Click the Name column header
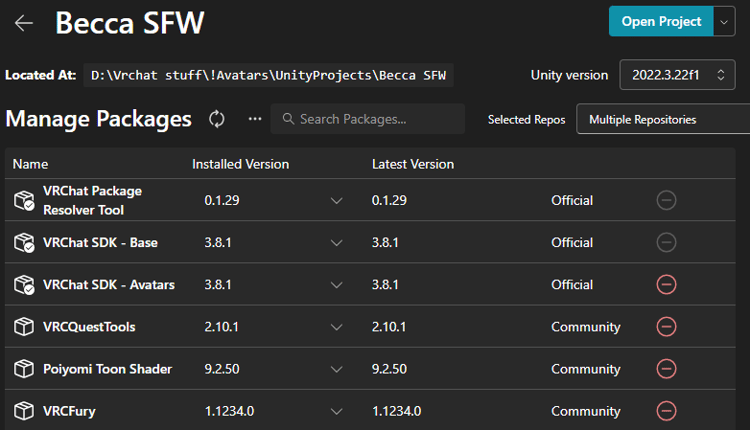 (30, 164)
